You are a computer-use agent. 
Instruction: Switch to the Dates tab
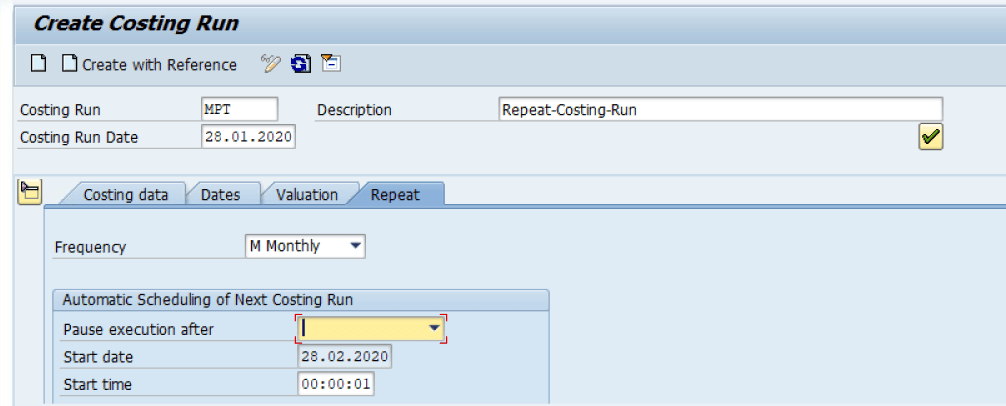click(220, 195)
